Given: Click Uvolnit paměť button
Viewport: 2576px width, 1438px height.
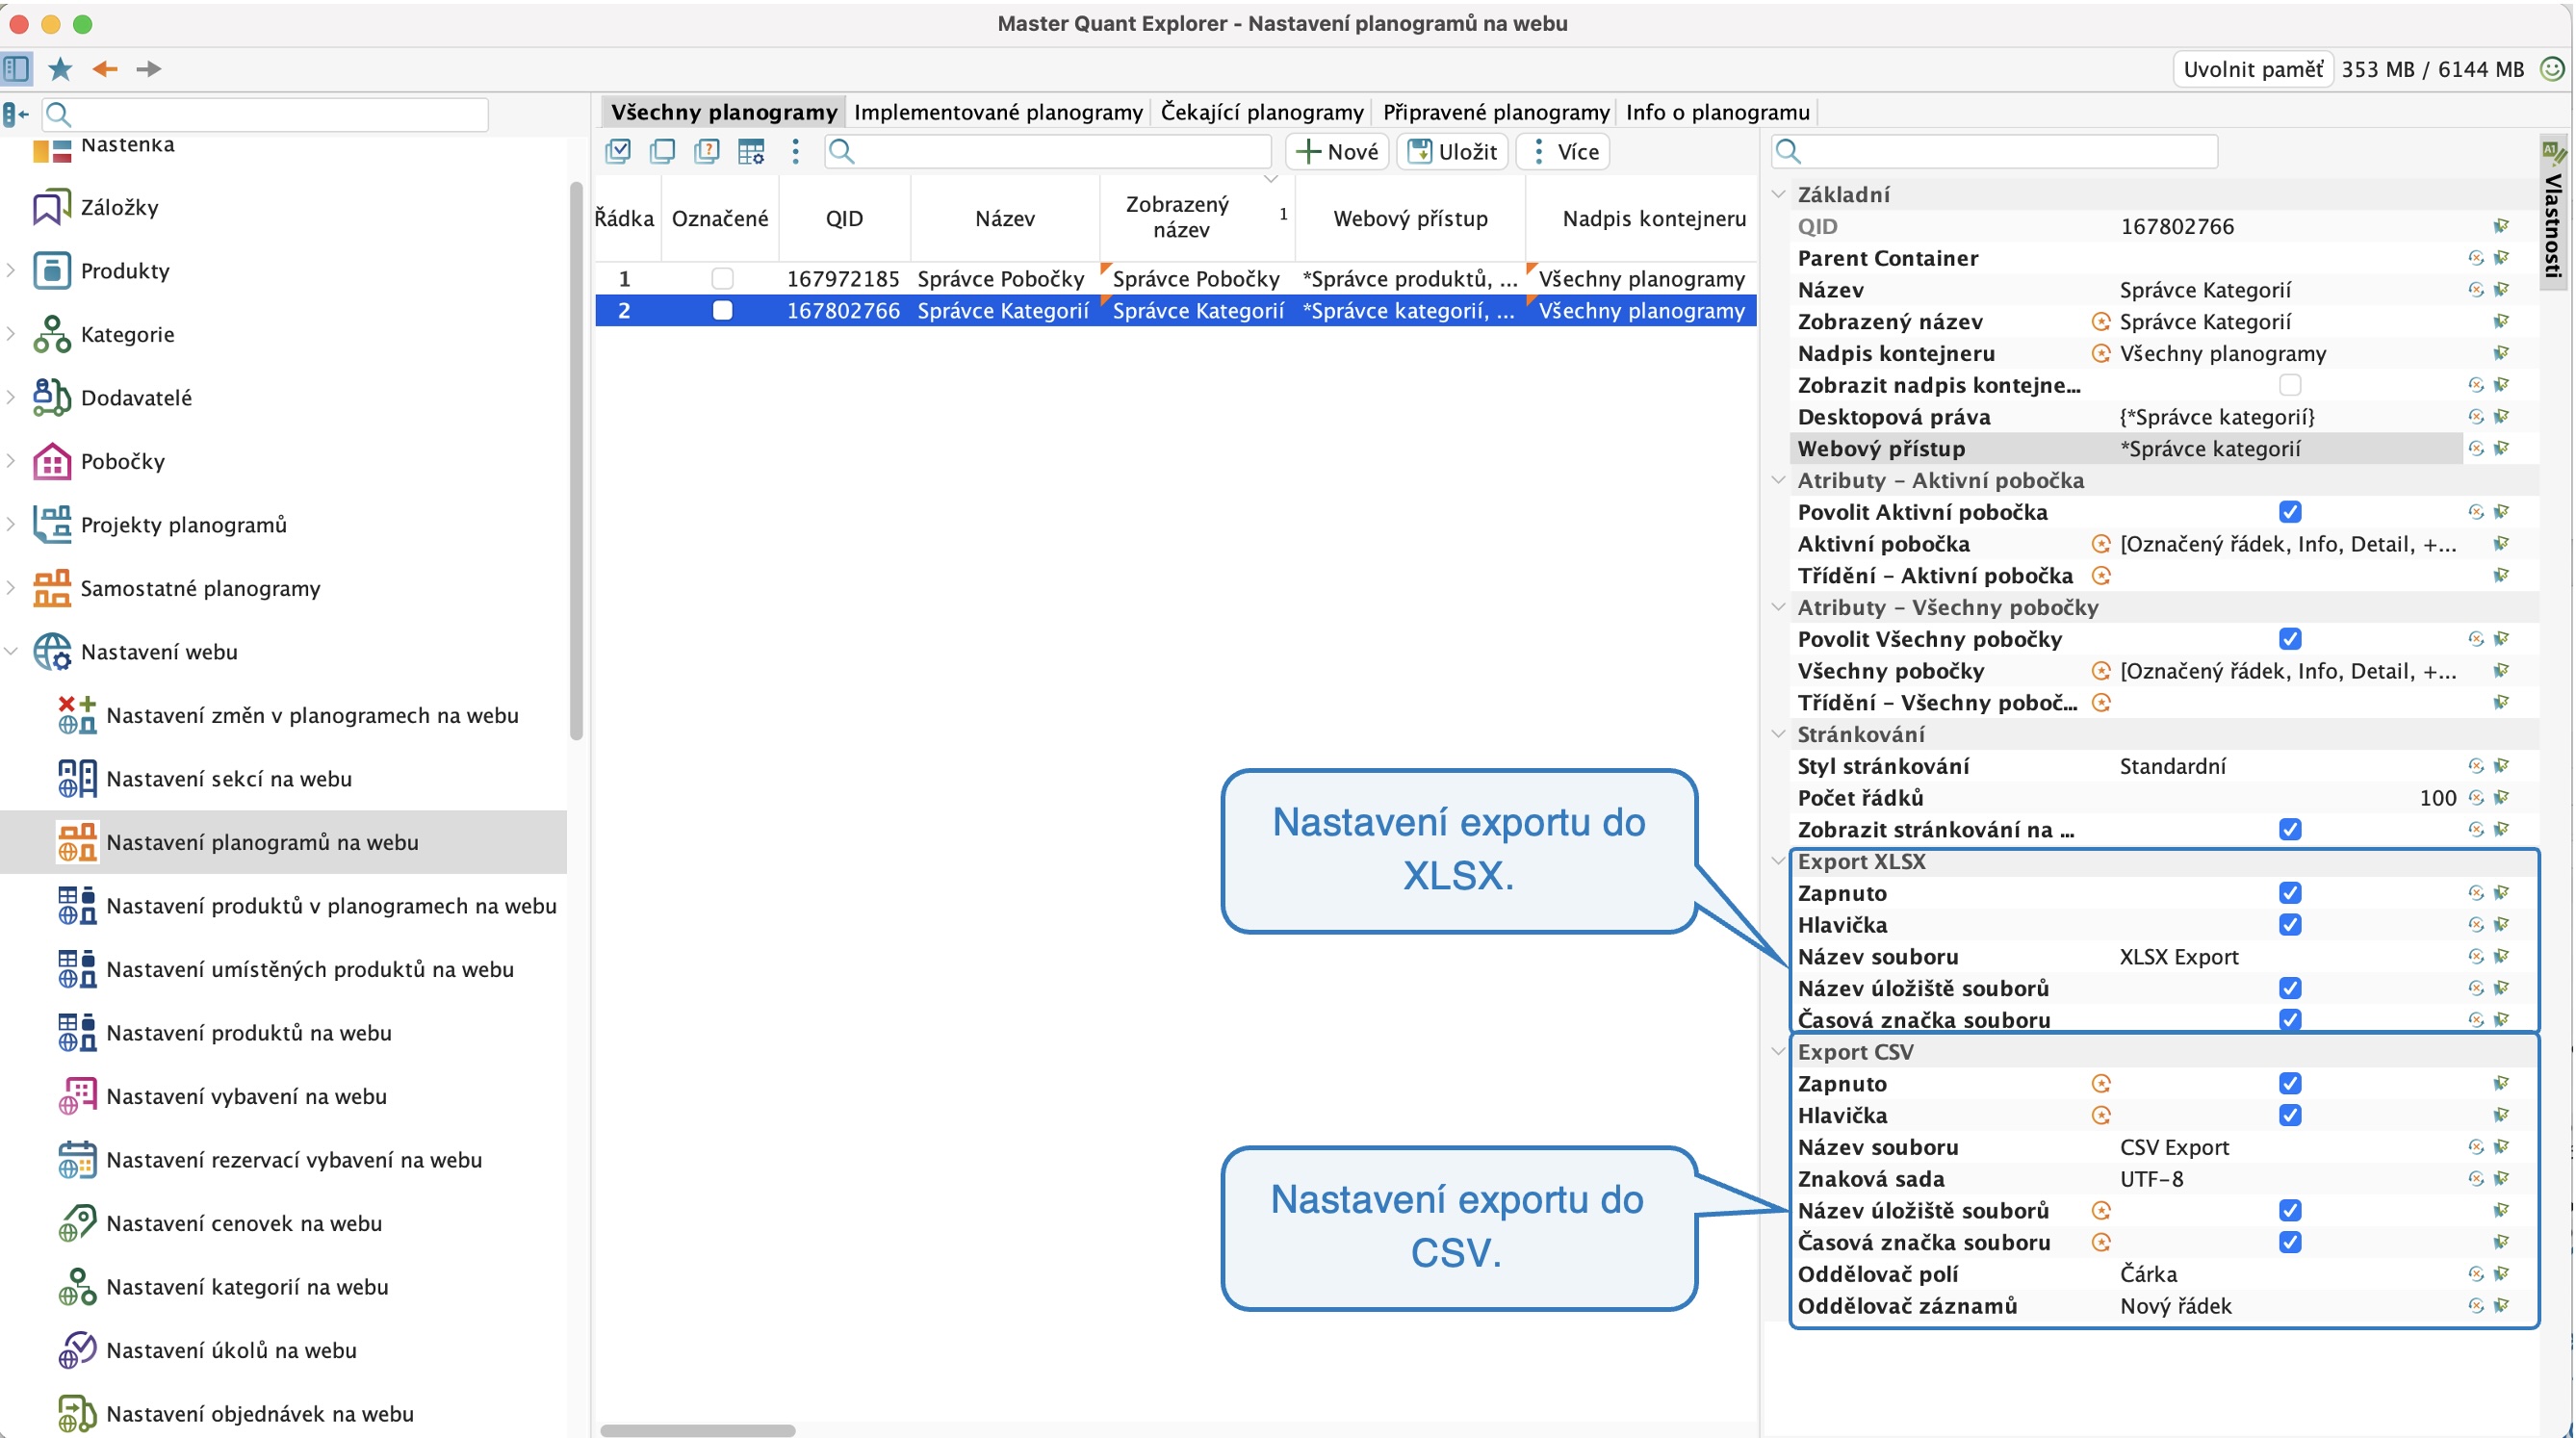Looking at the screenshot, I should tap(2252, 69).
